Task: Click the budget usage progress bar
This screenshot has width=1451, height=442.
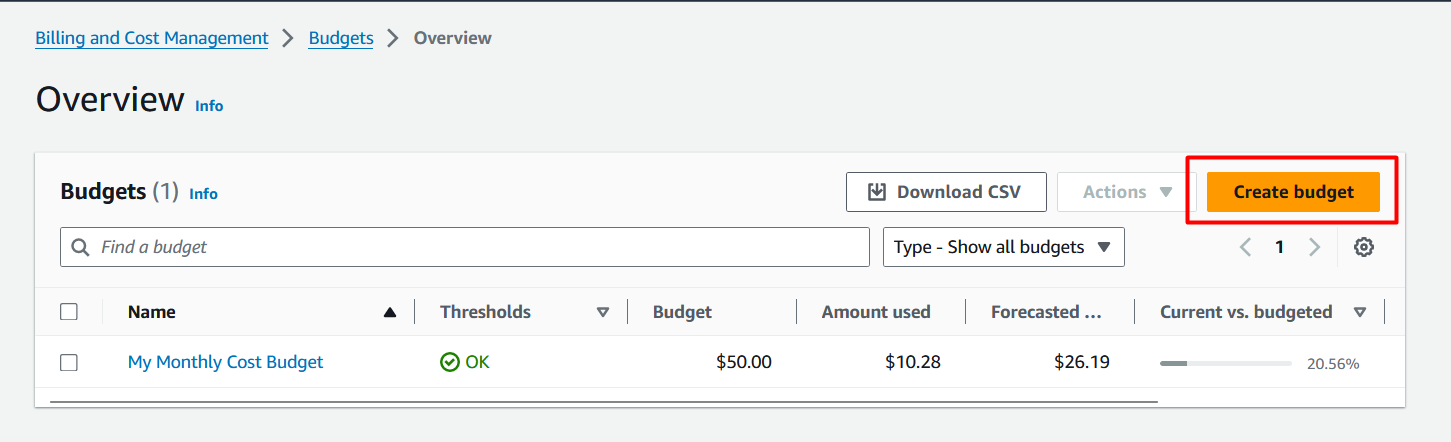Action: [x=1226, y=363]
